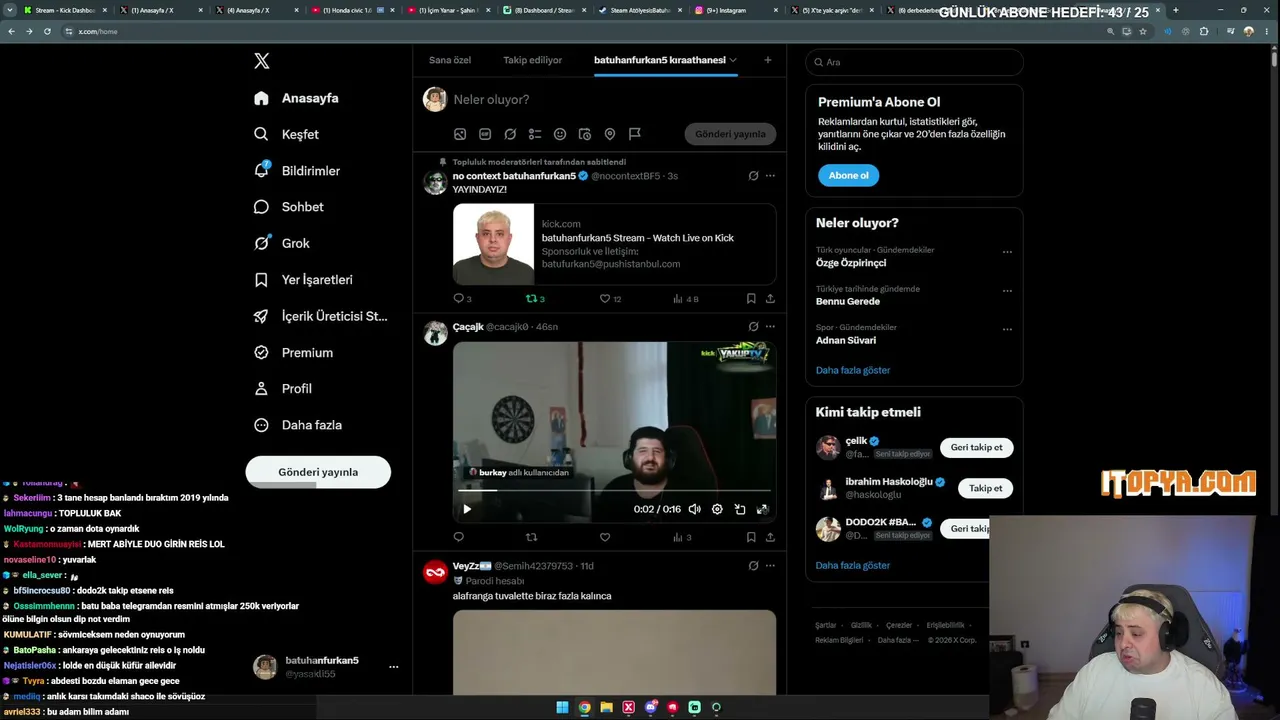Switch to the Honda civic browser tab
Screen dimensions: 1280x720
(x=351, y=10)
